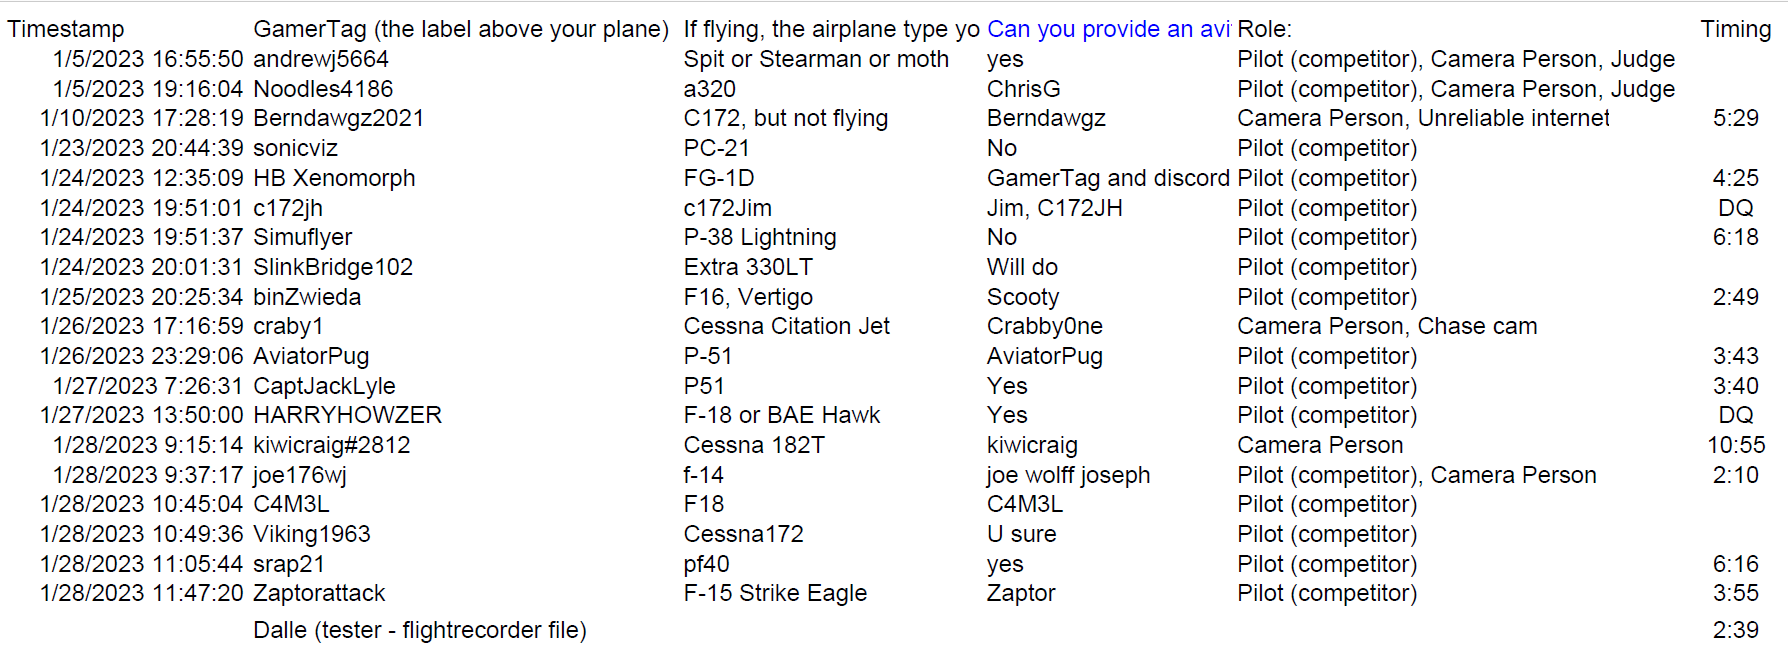Image resolution: width=1788 pixels, height=647 pixels.
Task: Open the blue 'Can you provide an avi' link
Action: [x=1108, y=30]
